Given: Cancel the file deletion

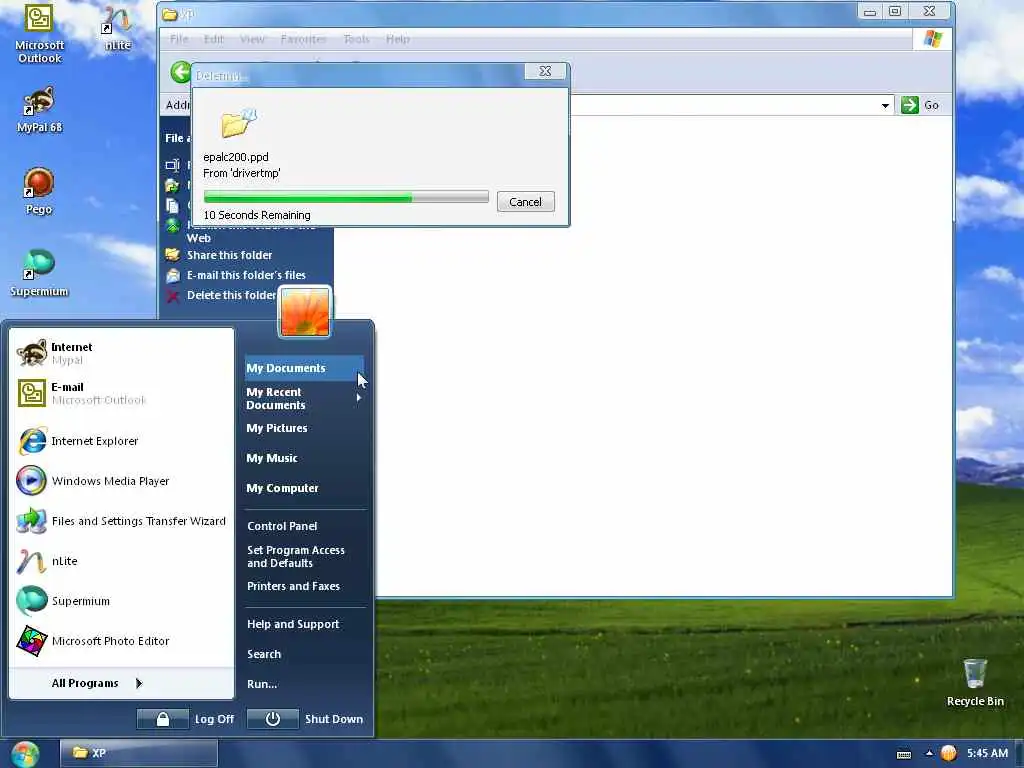Looking at the screenshot, I should [525, 202].
